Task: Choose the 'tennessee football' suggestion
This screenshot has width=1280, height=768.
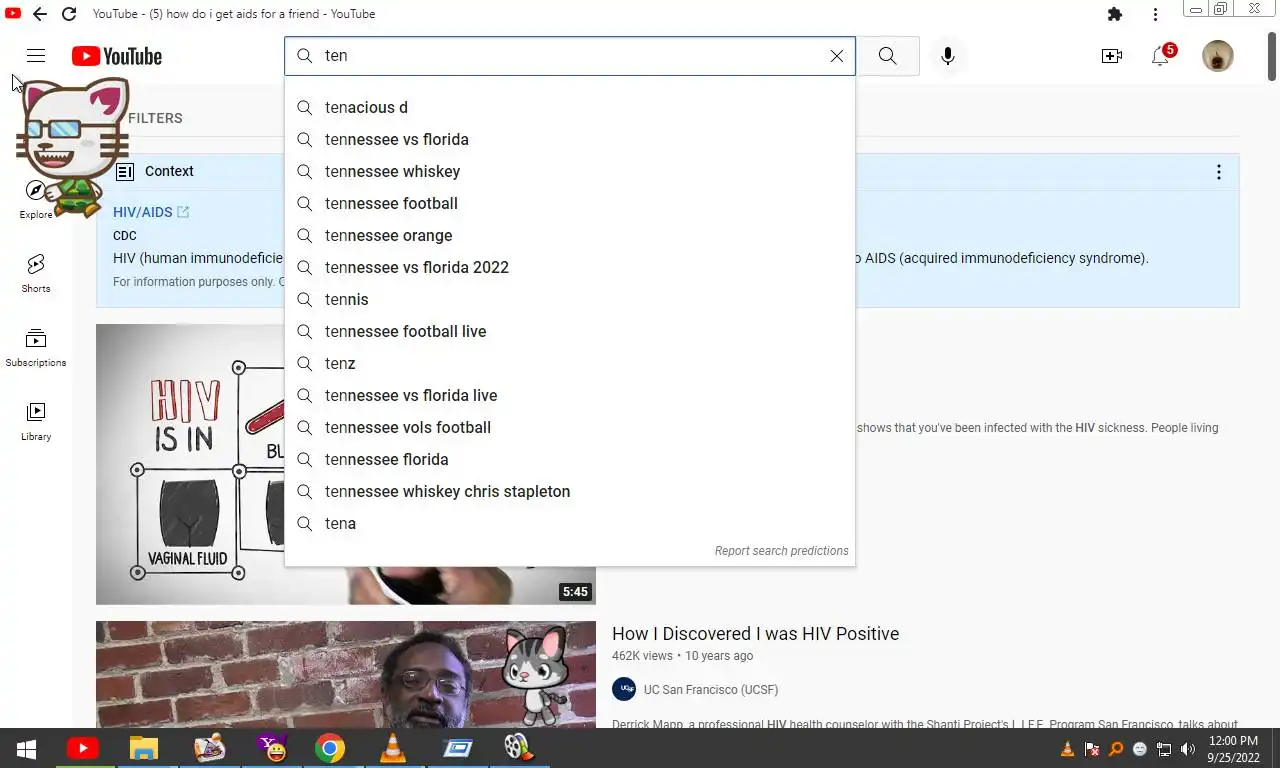Action: point(570,203)
